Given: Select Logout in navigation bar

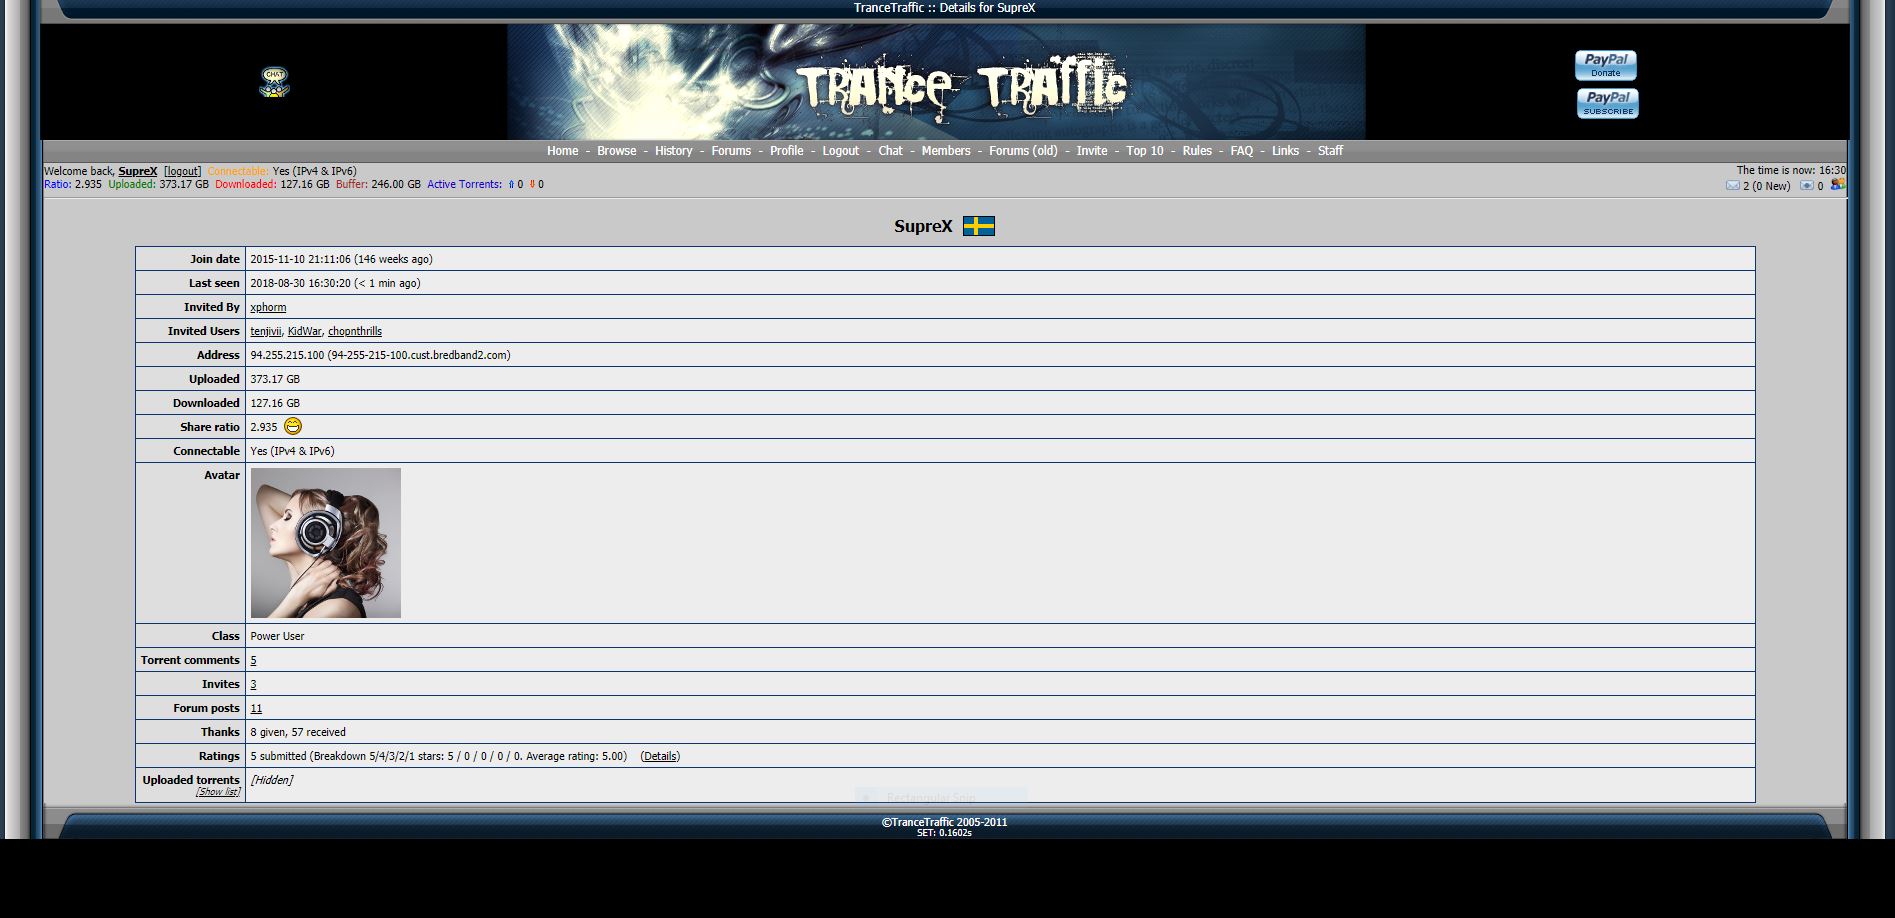Looking at the screenshot, I should pyautogui.click(x=840, y=151).
